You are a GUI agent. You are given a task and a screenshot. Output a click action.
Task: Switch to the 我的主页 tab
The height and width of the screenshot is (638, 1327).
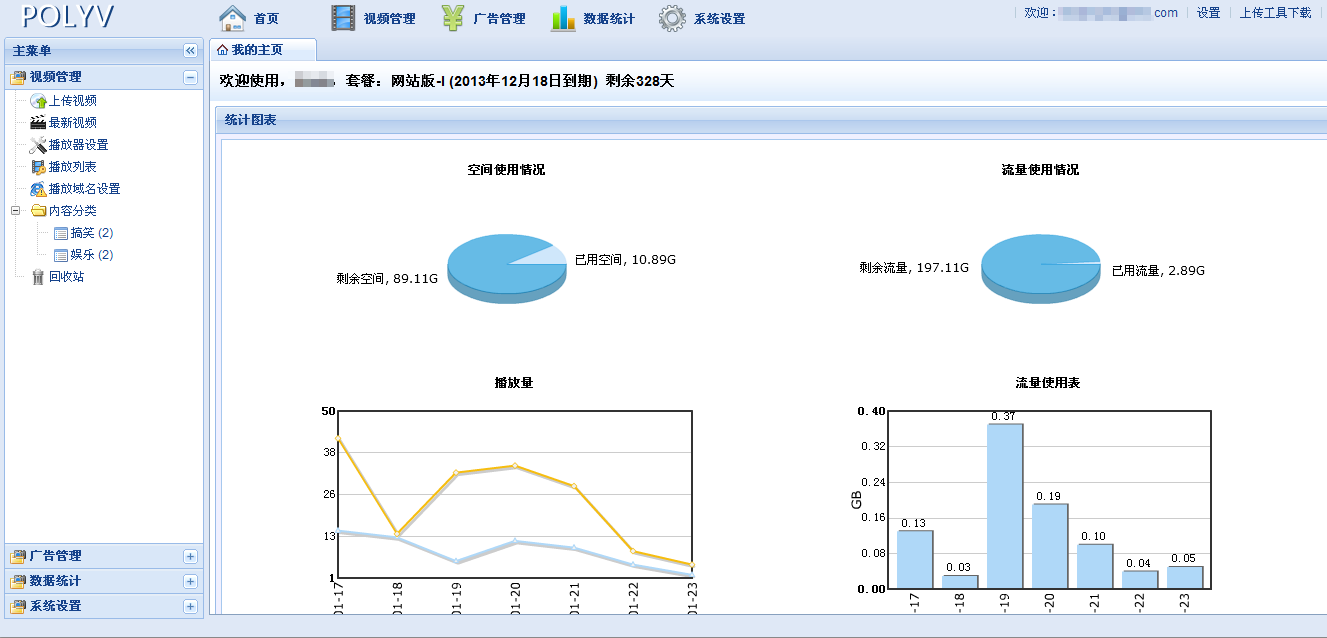coord(257,50)
